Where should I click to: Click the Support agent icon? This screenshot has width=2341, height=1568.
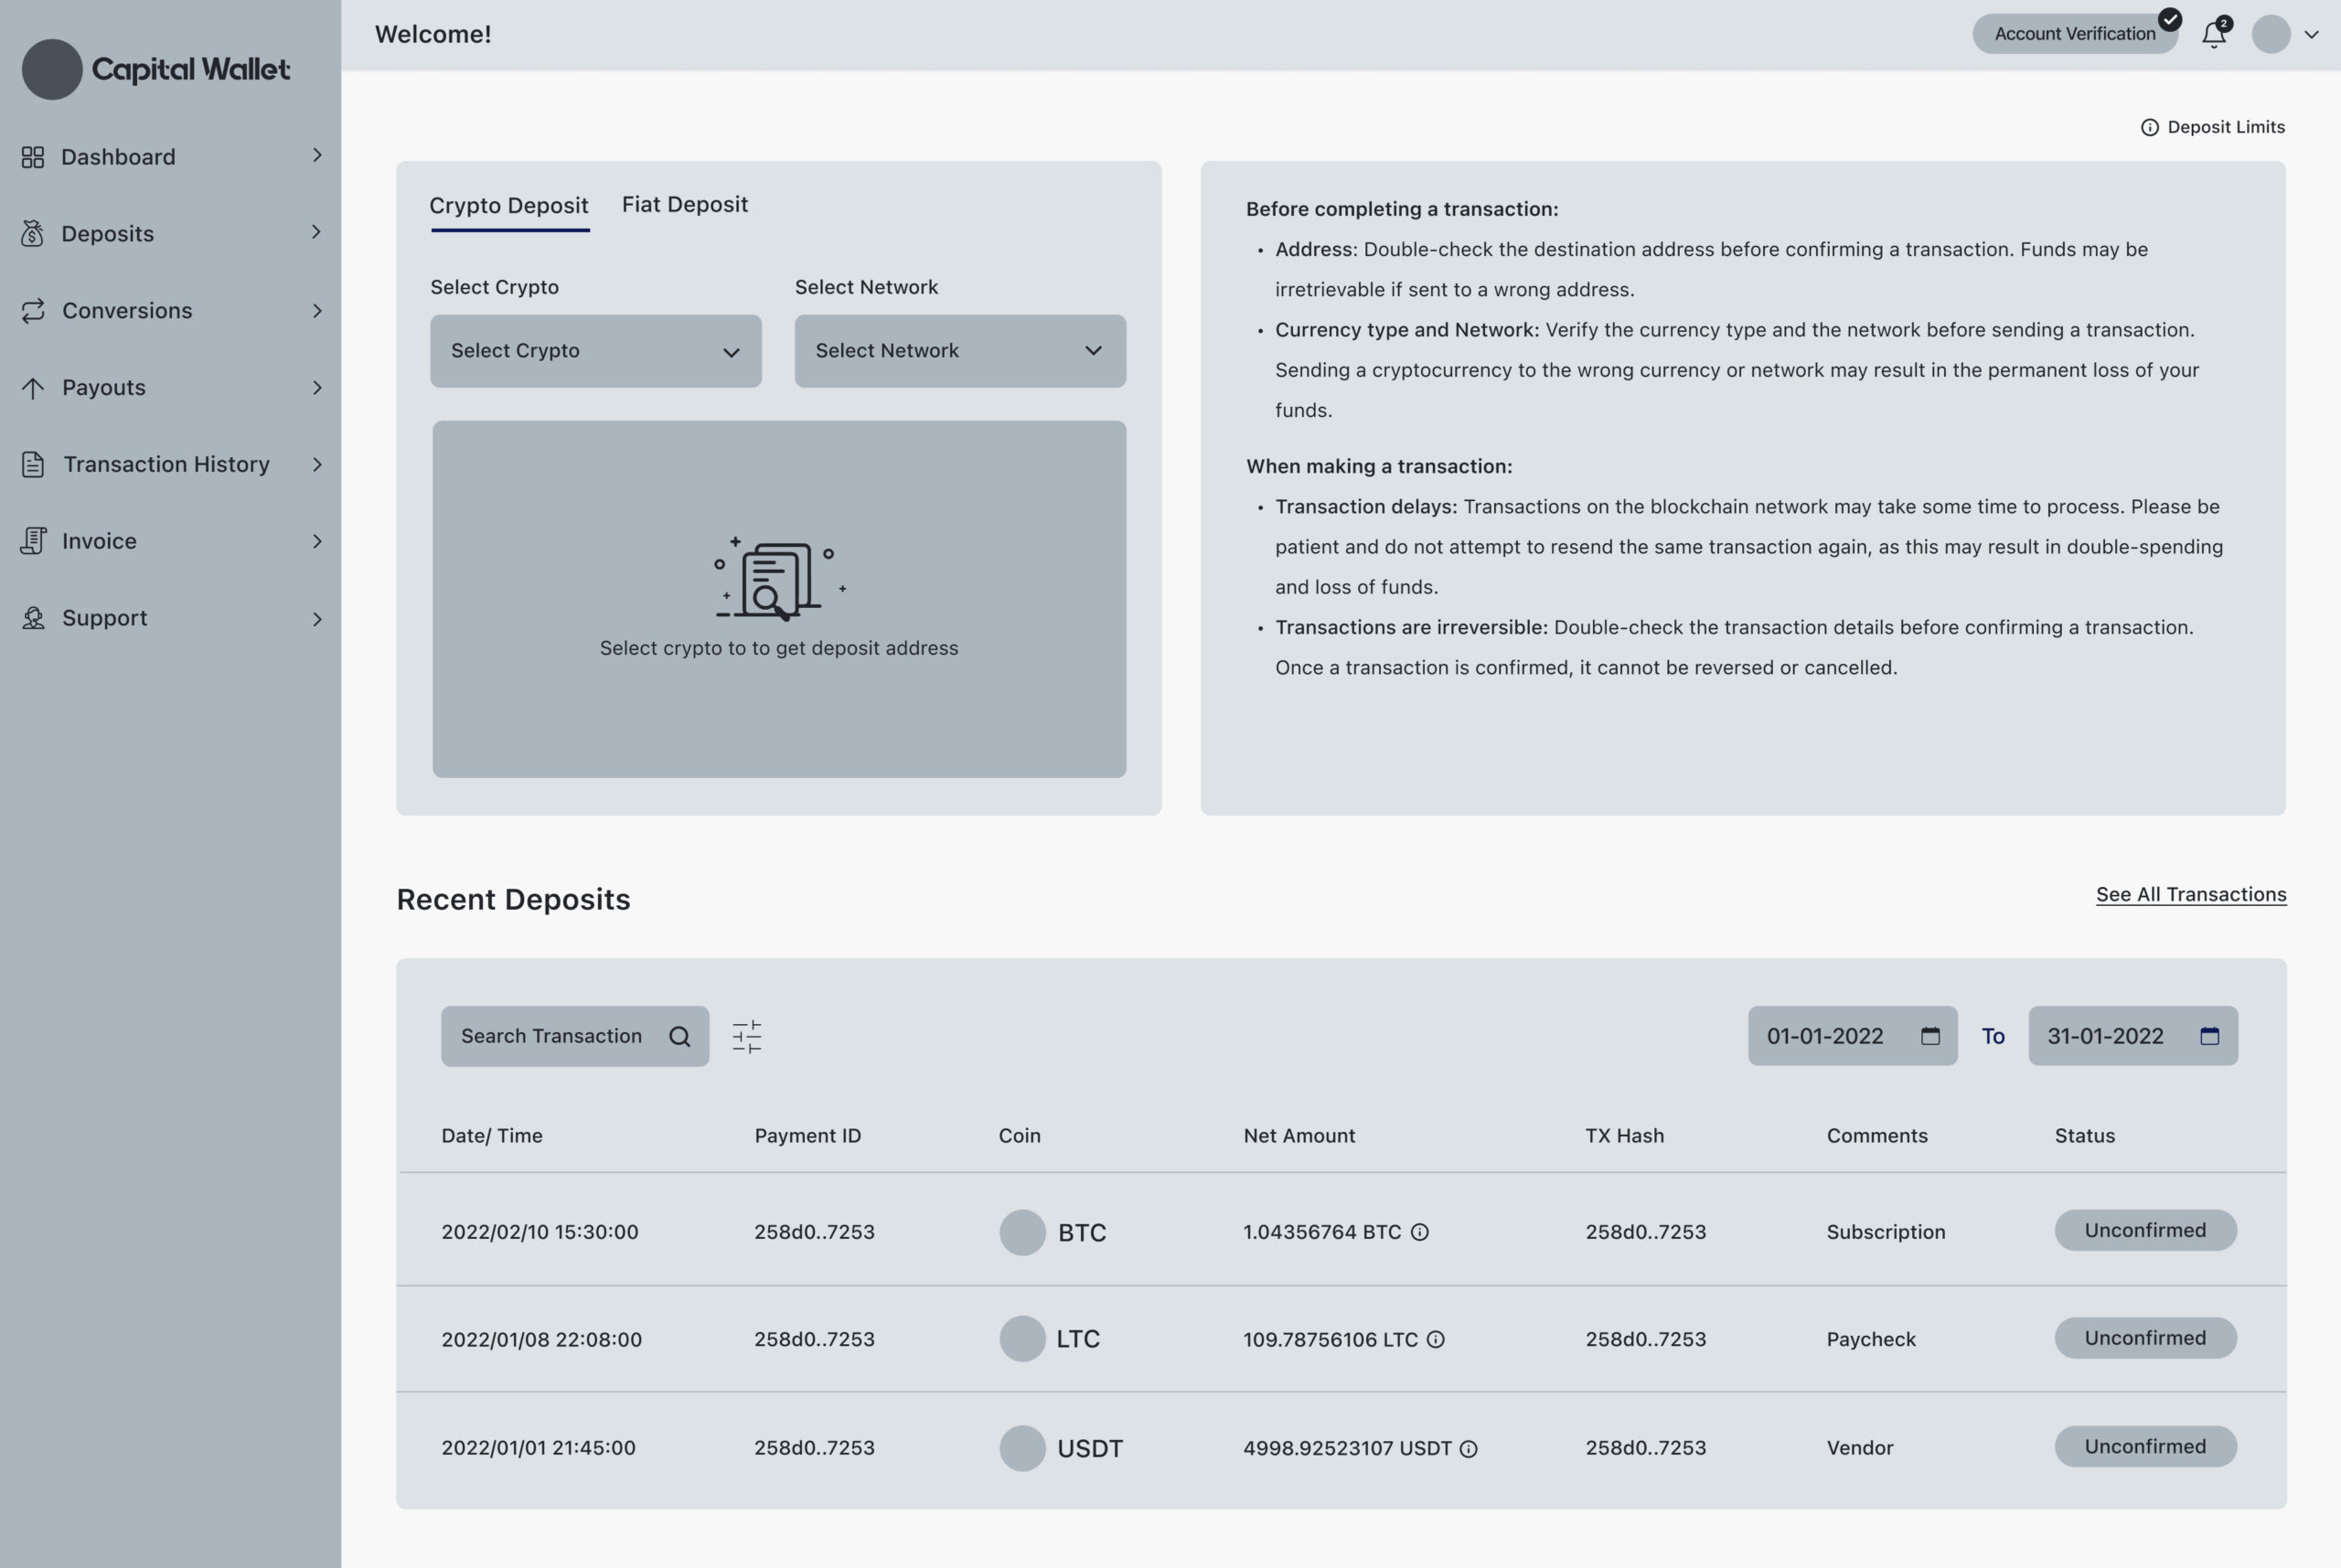[x=33, y=618]
